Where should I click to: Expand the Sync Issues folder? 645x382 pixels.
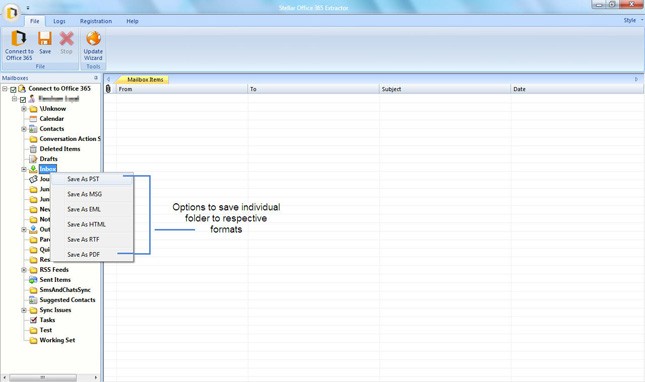point(24,310)
